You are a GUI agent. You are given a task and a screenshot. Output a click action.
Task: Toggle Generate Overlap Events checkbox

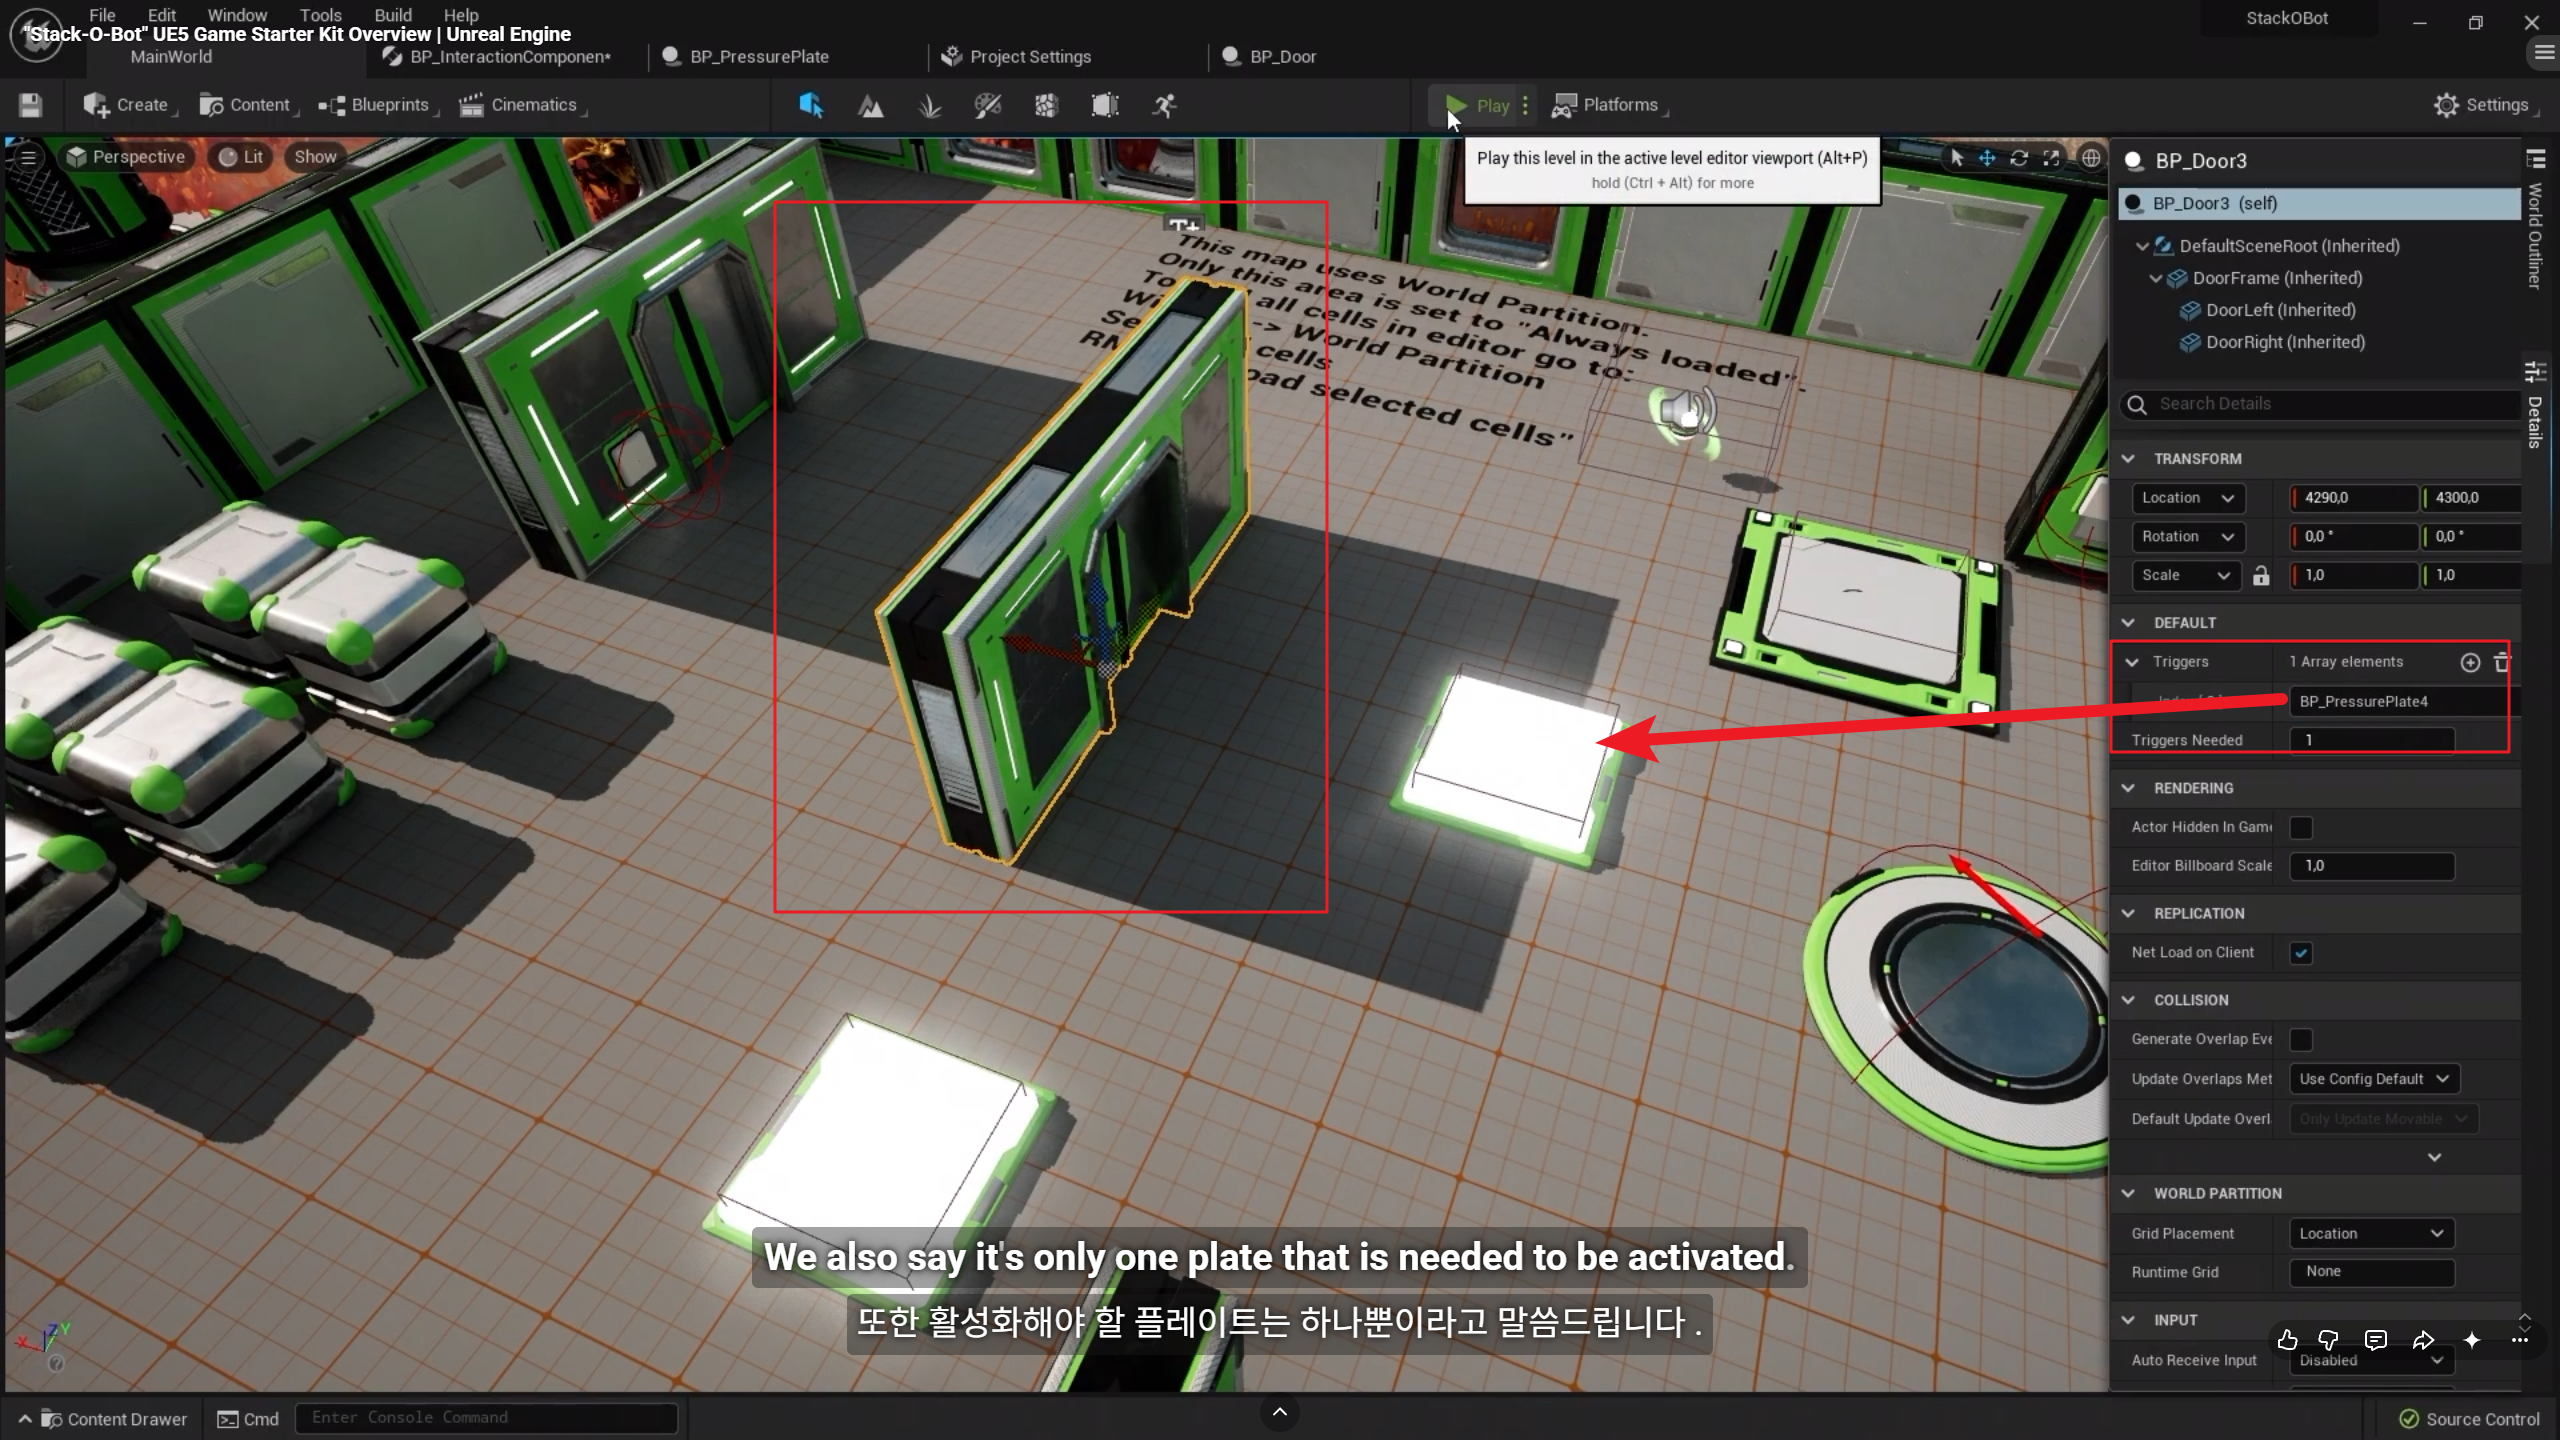point(2301,1040)
